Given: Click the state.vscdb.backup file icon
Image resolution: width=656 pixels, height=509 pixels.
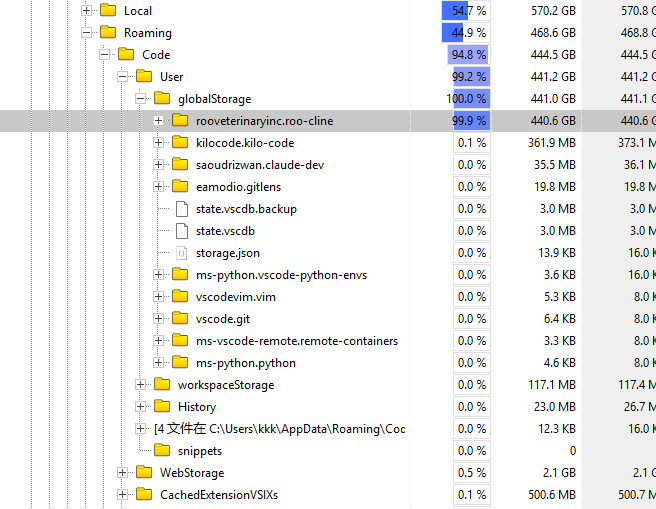Looking at the screenshot, I should coord(182,209).
